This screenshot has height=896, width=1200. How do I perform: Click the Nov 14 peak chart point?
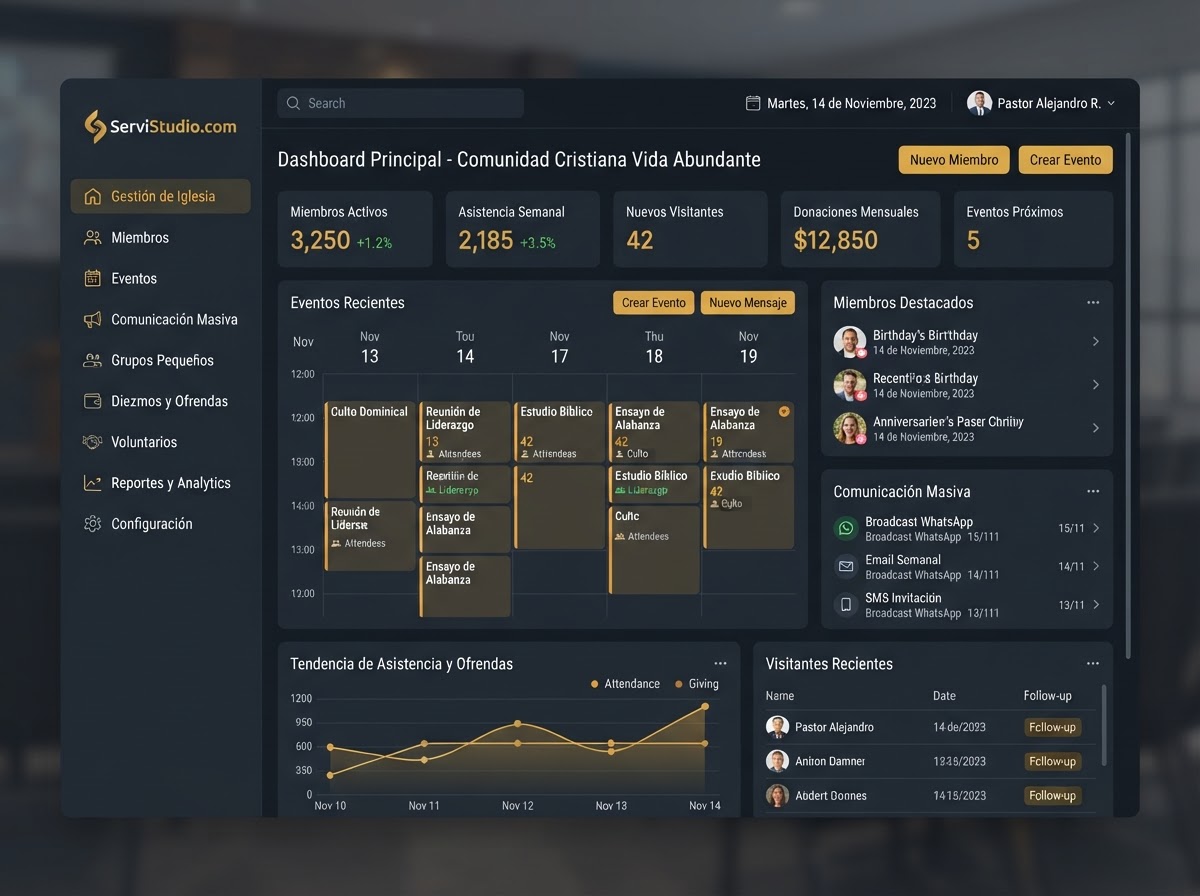pyautogui.click(x=705, y=706)
